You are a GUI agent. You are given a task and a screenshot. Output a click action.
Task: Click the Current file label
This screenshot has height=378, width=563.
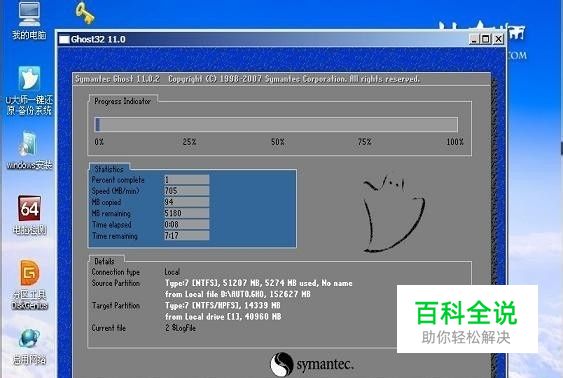(x=108, y=328)
